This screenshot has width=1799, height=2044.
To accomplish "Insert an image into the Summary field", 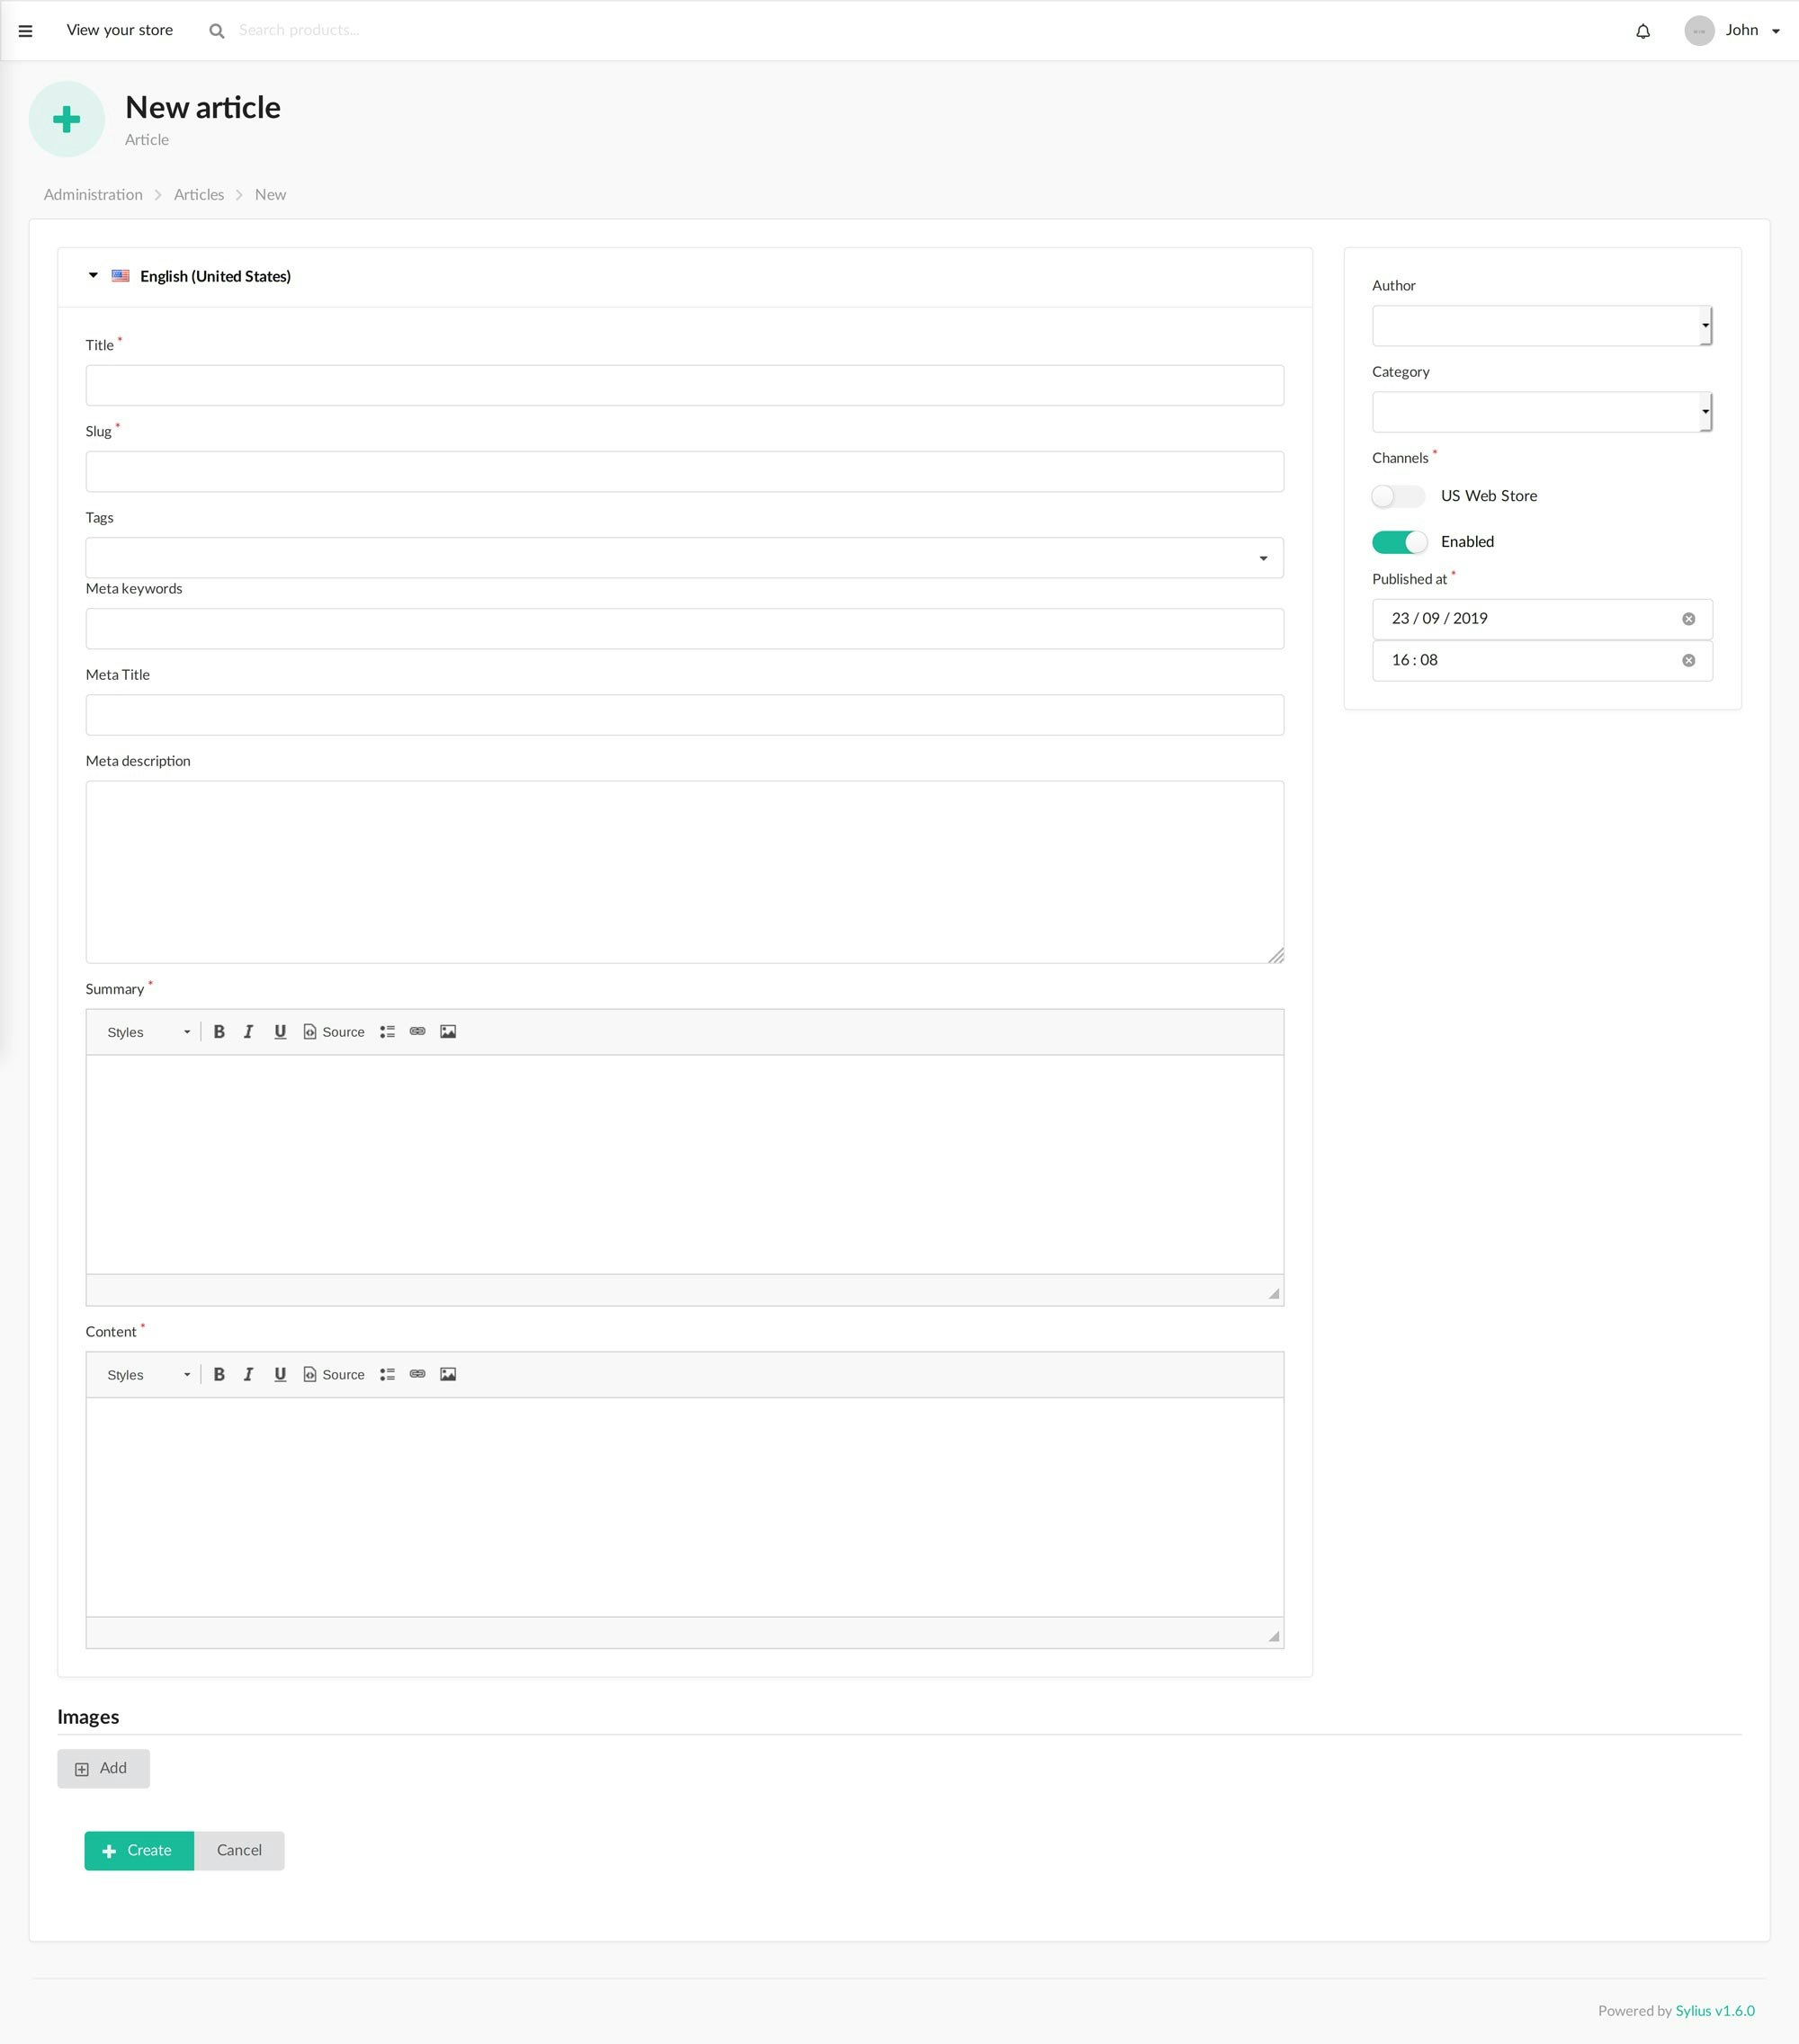I will click(x=448, y=1031).
